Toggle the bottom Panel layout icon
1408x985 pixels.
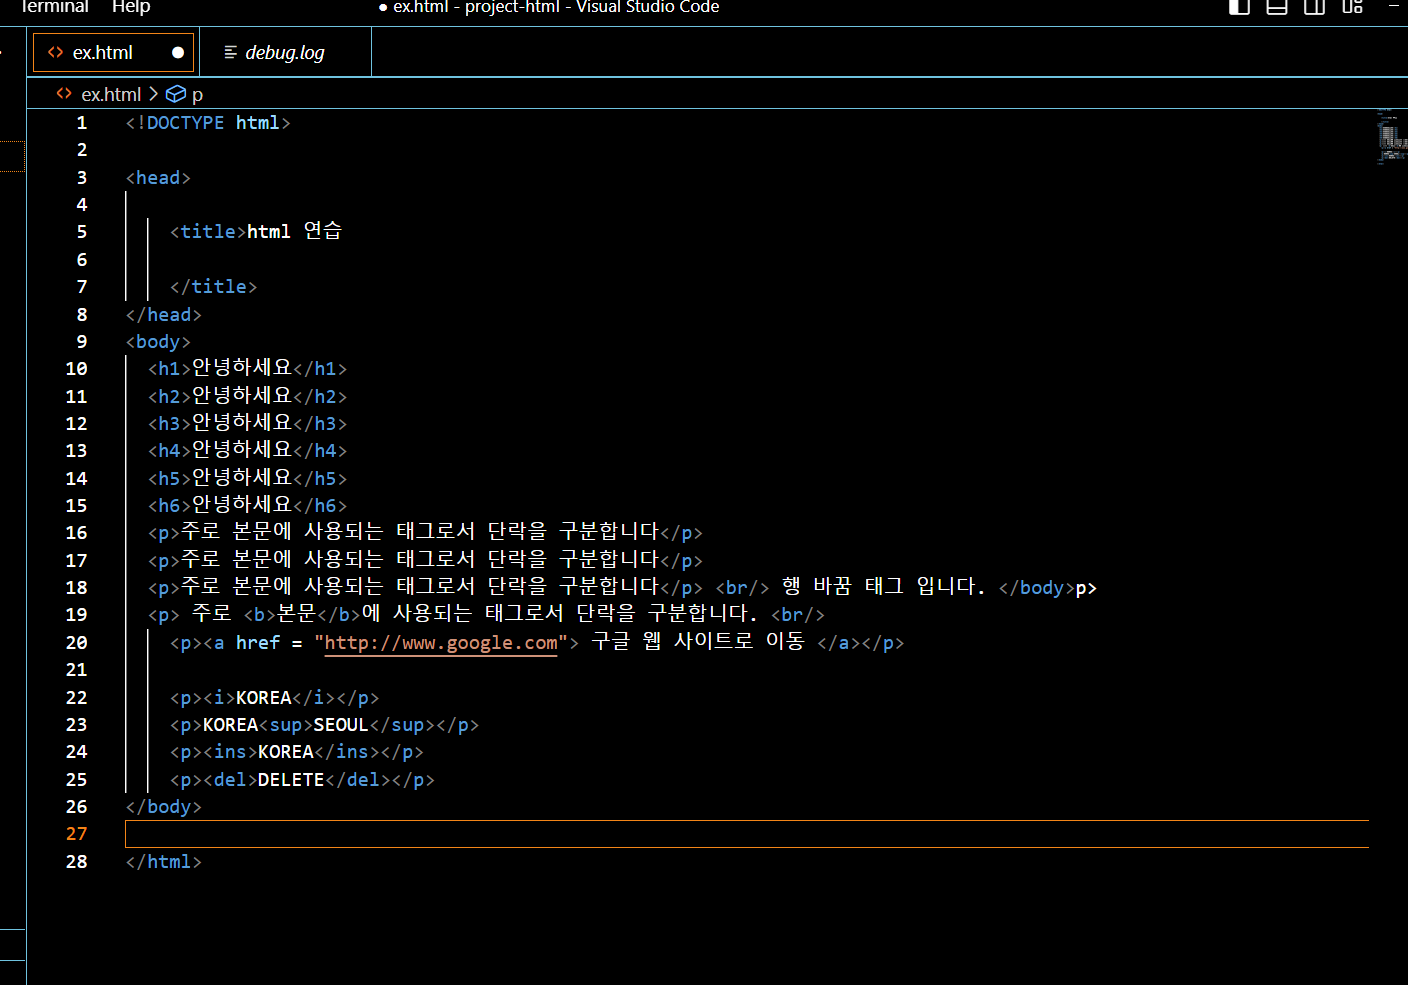[1277, 6]
